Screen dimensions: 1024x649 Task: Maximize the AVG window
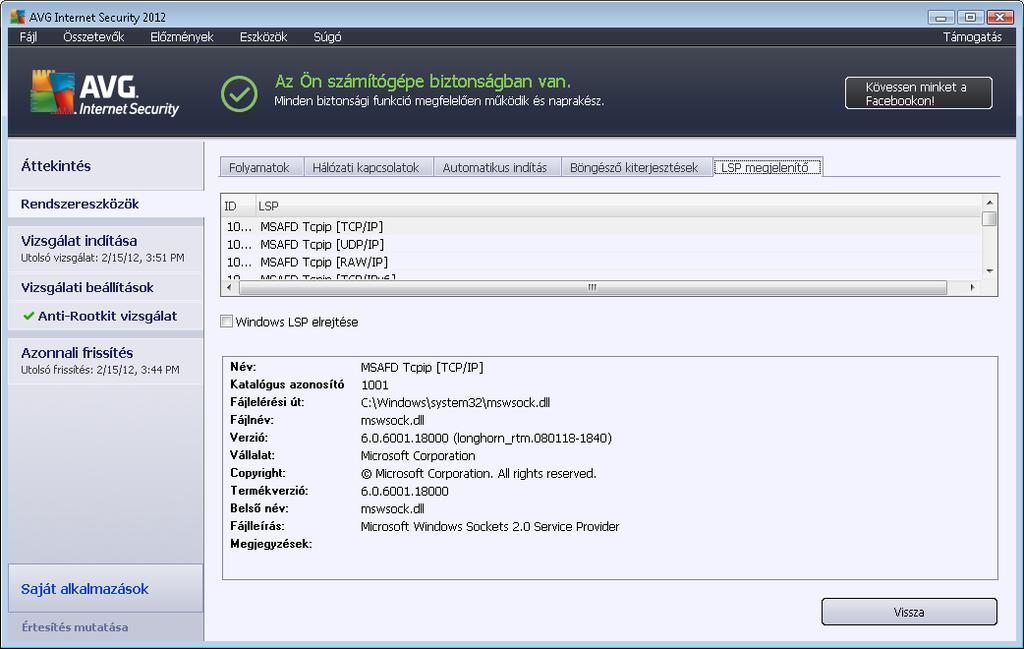(970, 18)
